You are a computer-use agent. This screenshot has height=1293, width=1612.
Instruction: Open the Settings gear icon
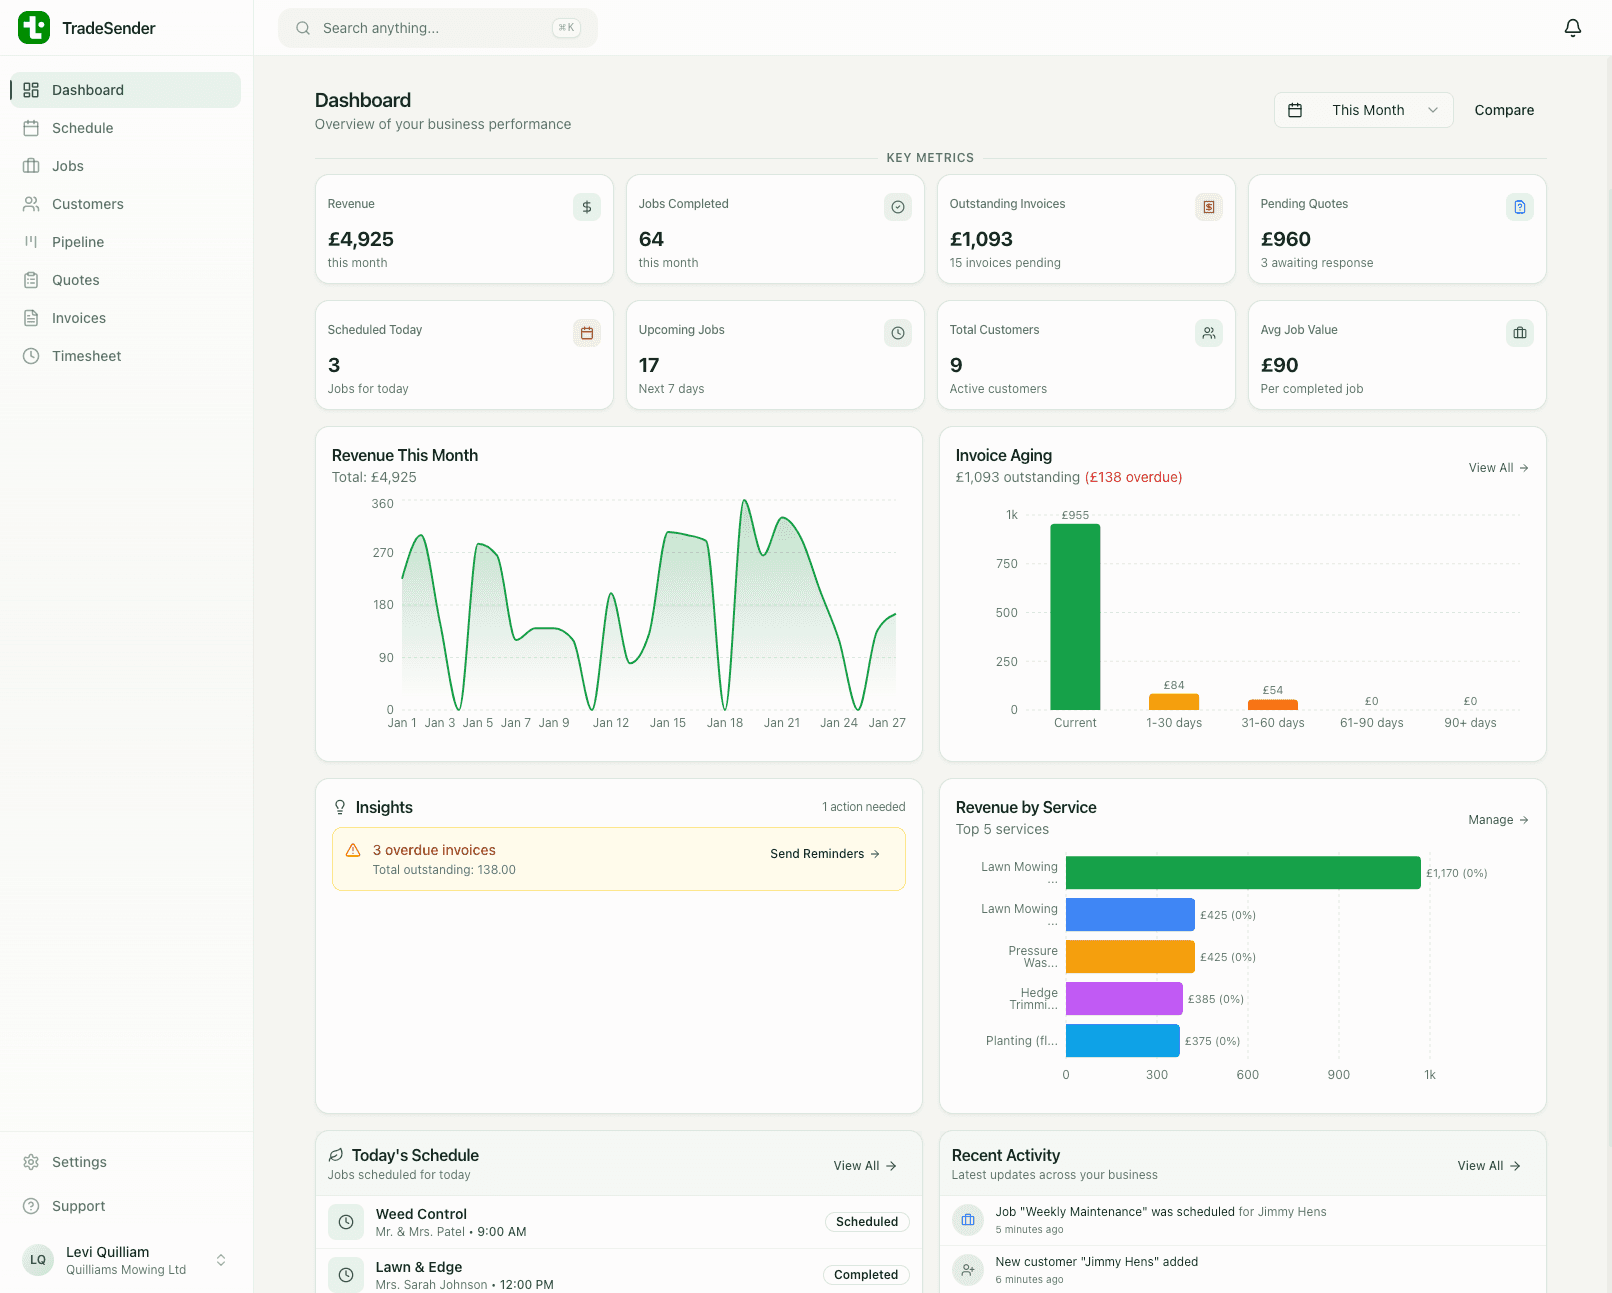click(x=29, y=1162)
